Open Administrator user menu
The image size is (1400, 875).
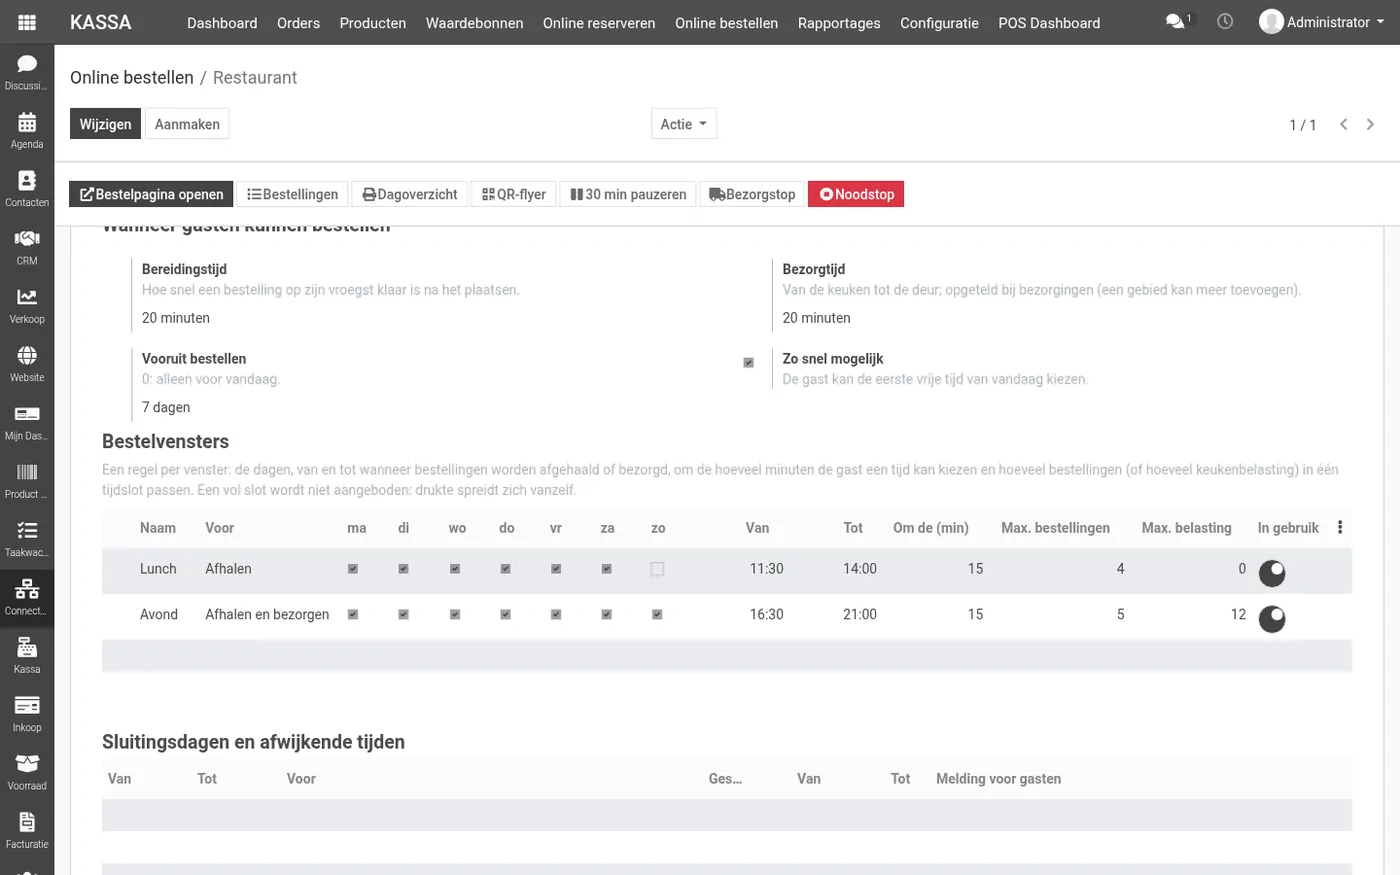pos(1321,21)
